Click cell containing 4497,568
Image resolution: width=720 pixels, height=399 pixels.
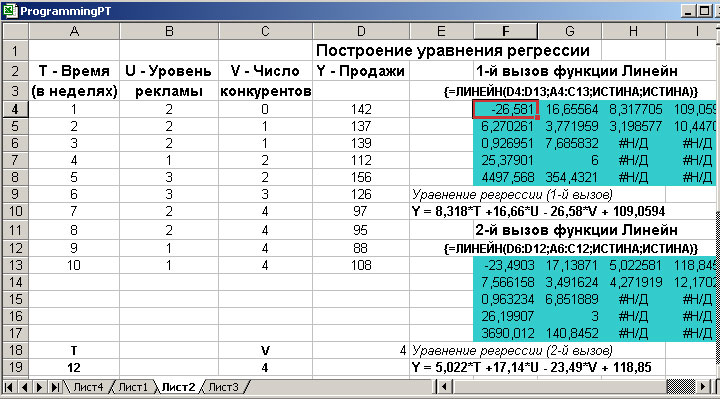pyautogui.click(x=506, y=177)
